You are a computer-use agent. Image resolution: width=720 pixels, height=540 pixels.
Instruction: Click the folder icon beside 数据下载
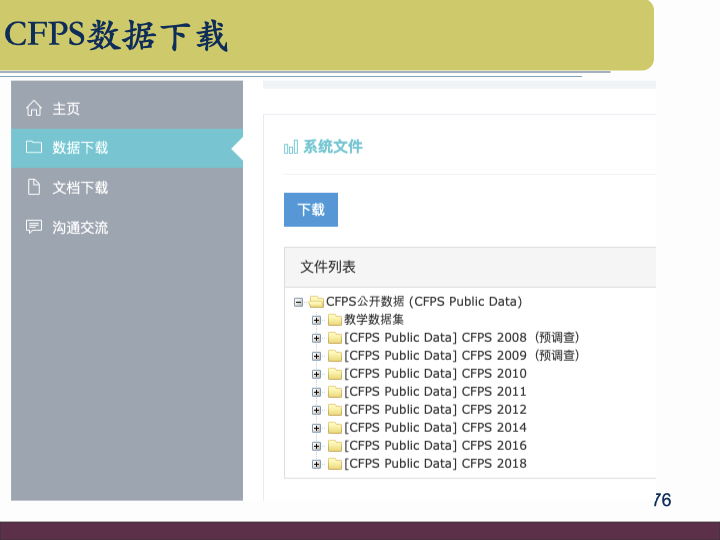pyautogui.click(x=34, y=147)
